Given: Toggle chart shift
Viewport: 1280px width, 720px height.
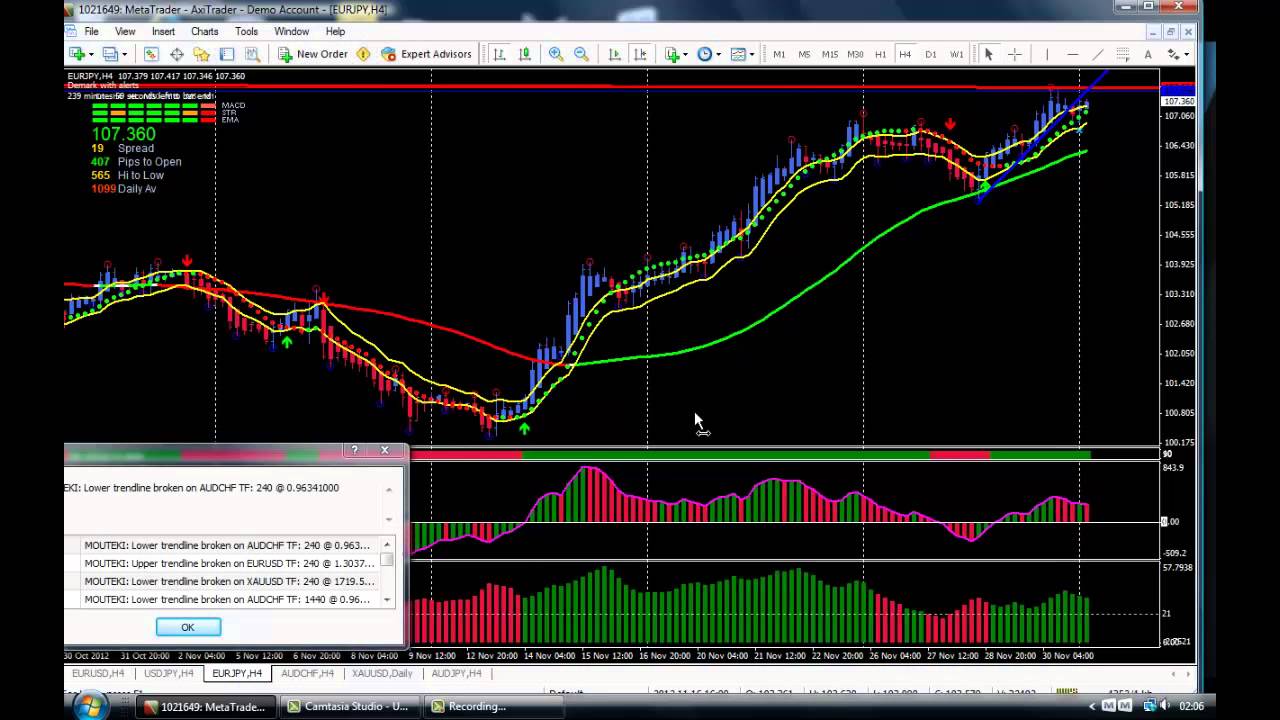Looking at the screenshot, I should [640, 54].
